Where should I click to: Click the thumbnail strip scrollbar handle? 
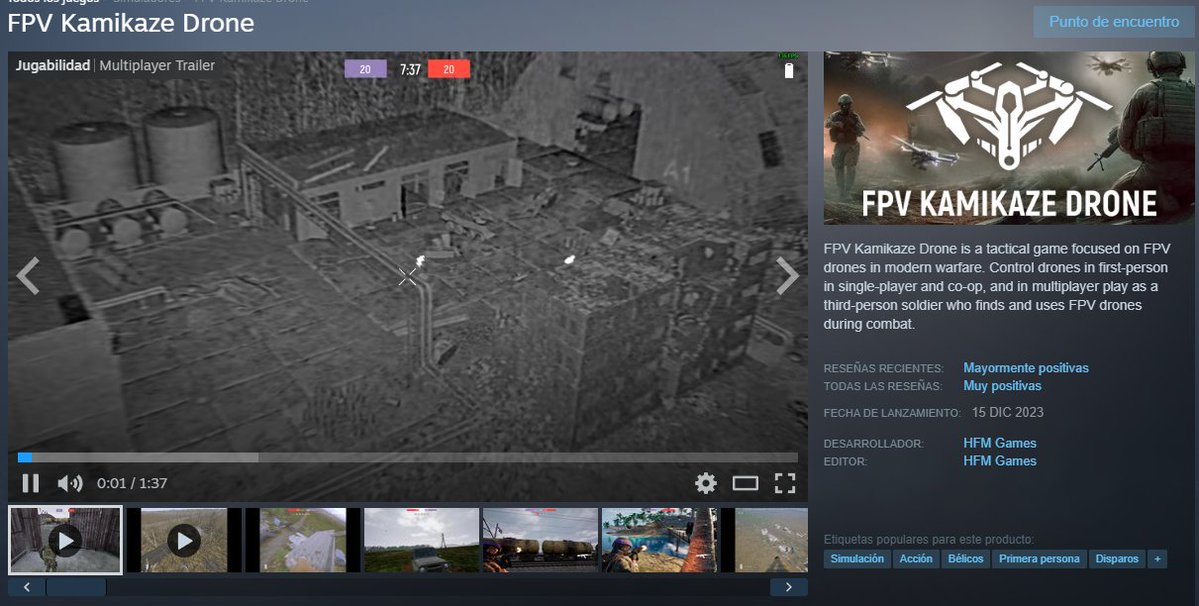click(x=76, y=587)
